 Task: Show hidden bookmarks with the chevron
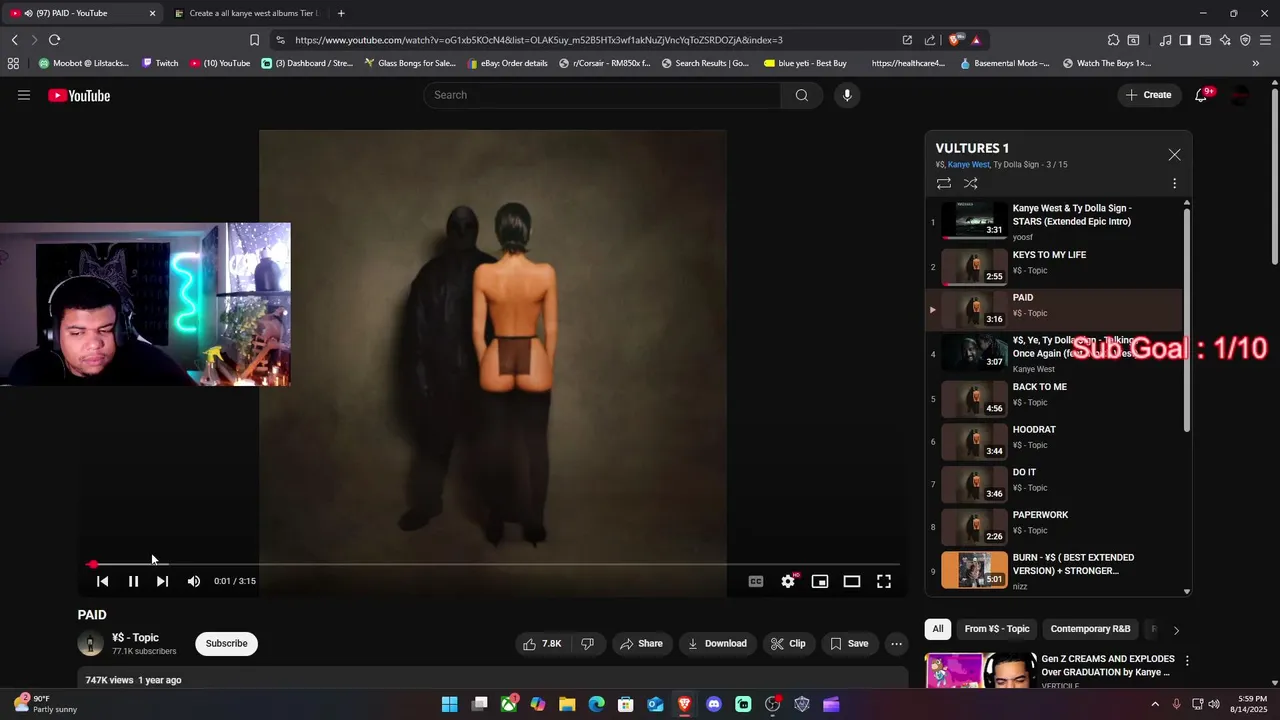point(1256,63)
